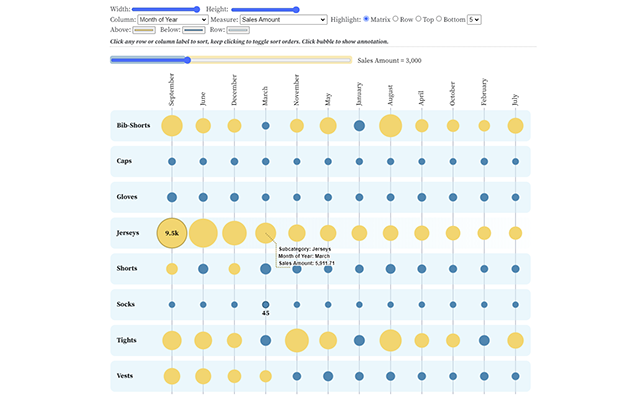Sort by the September column label
The width and height of the screenshot is (640, 400).
tap(171, 90)
